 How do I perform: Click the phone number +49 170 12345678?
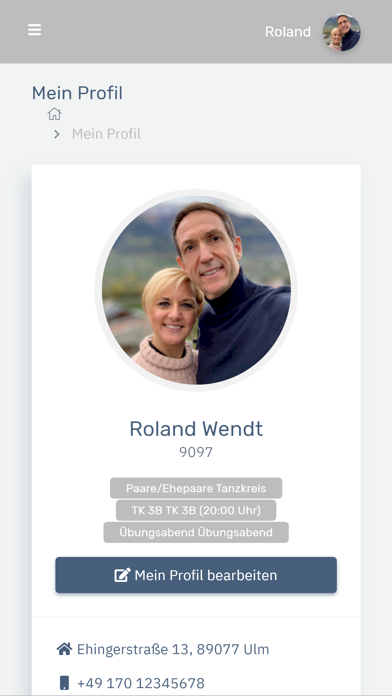coord(141,683)
